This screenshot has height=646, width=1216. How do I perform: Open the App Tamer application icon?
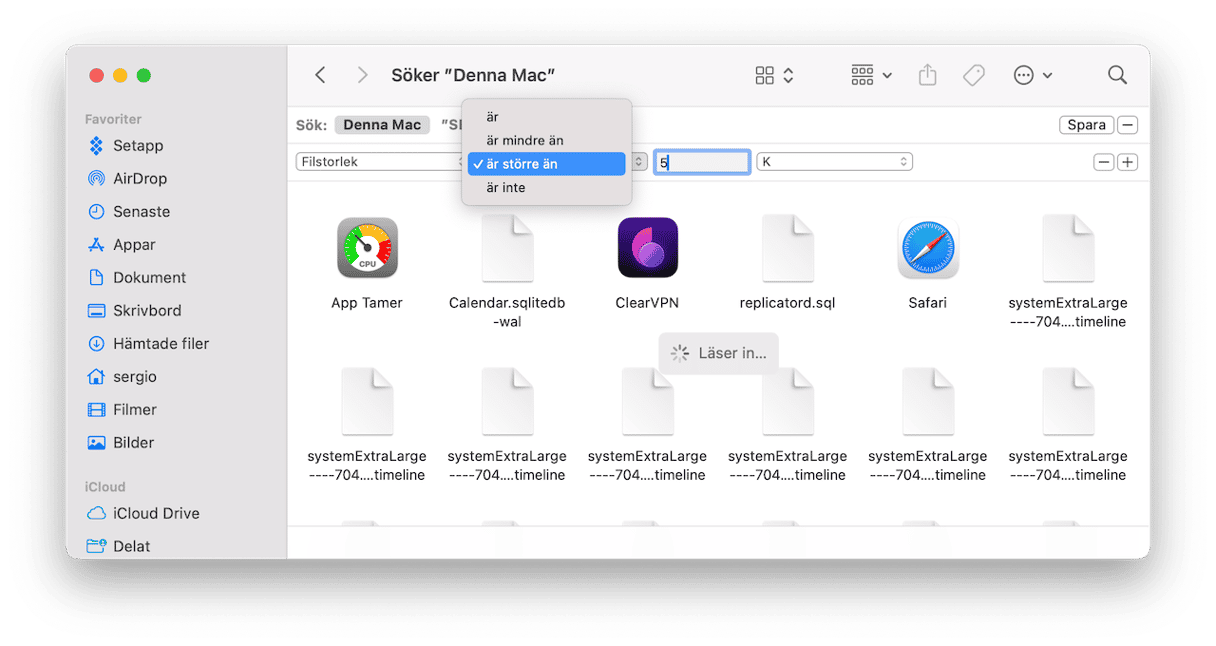pyautogui.click(x=367, y=248)
